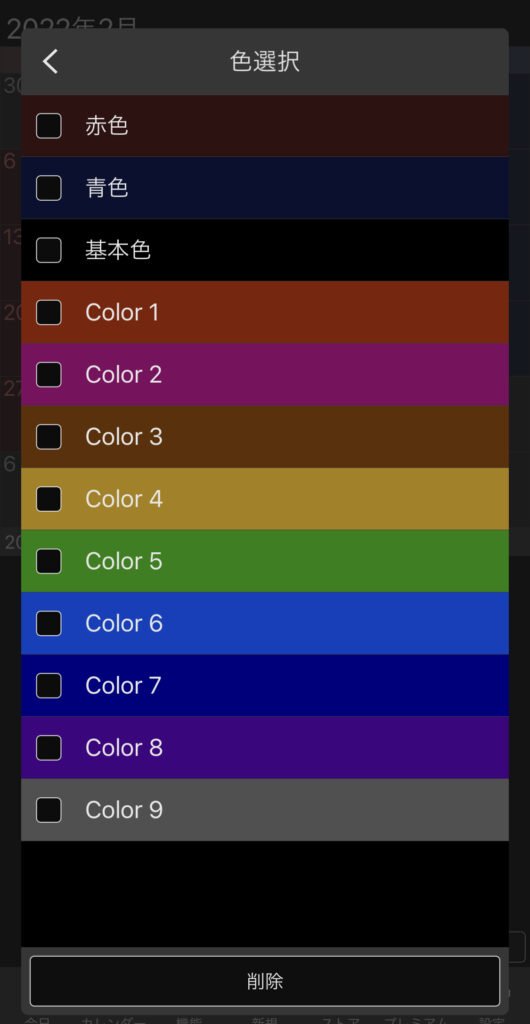Tick the Color 1 checkbox

[49, 312]
